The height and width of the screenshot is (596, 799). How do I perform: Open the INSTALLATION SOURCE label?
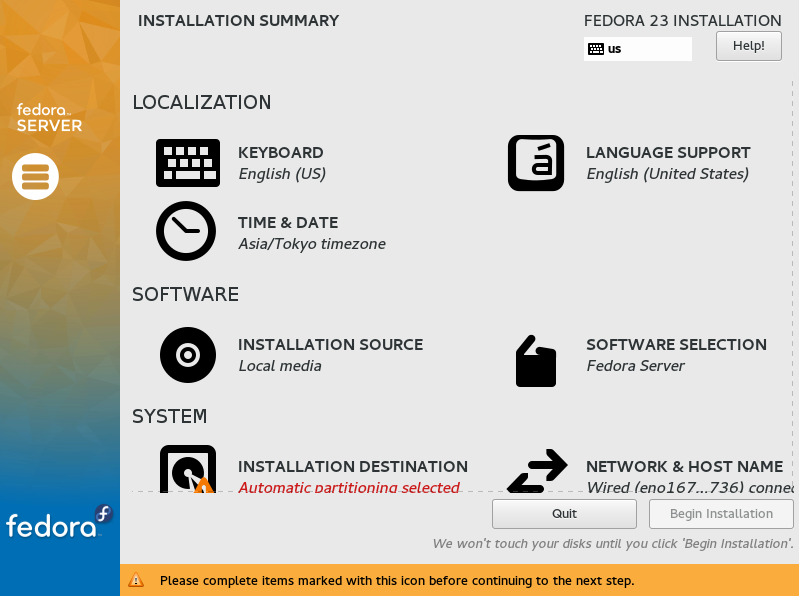330,344
